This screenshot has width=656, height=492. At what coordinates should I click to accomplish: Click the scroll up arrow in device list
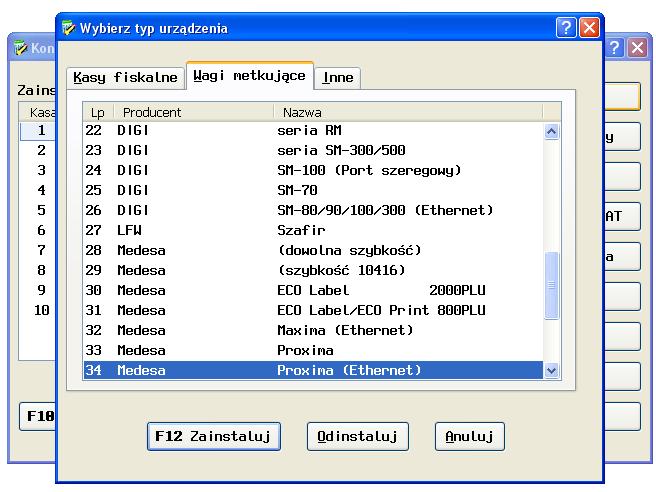[x=551, y=132]
